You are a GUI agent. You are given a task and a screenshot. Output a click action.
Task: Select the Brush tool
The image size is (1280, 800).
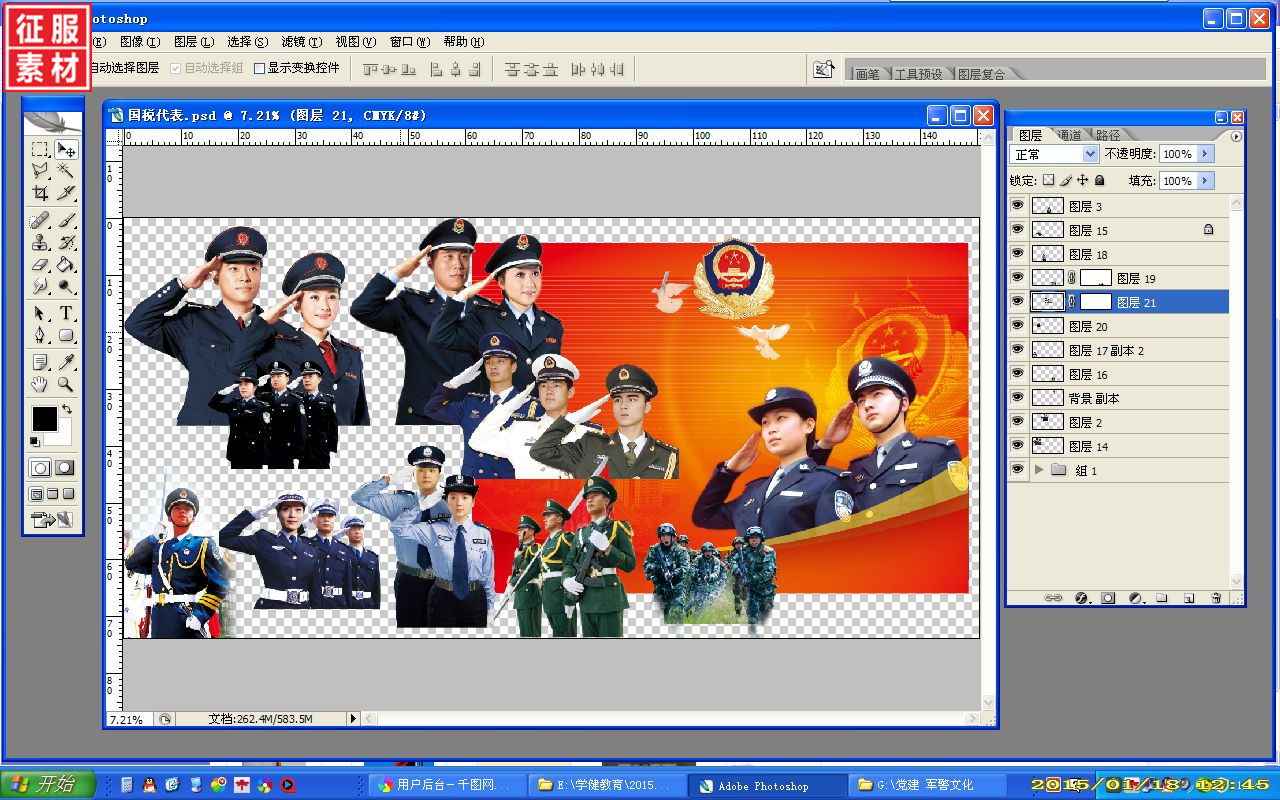pyautogui.click(x=66, y=220)
